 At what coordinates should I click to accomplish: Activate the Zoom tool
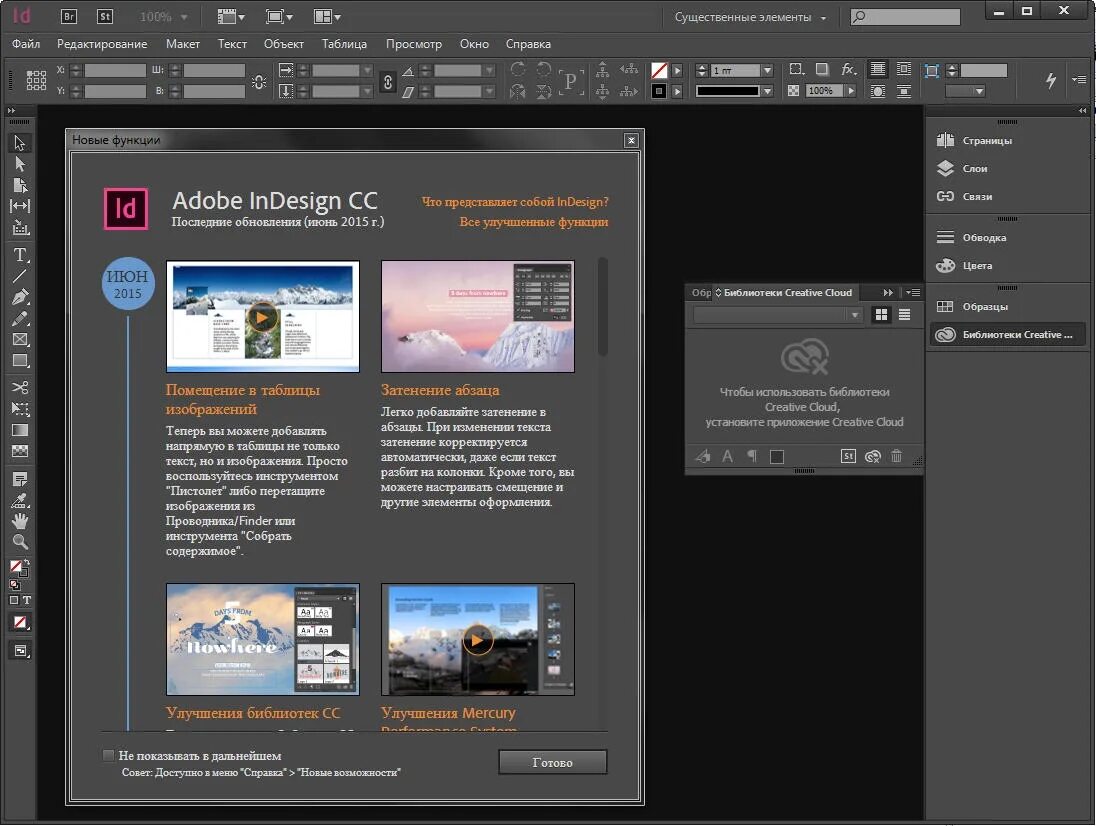coord(19,541)
